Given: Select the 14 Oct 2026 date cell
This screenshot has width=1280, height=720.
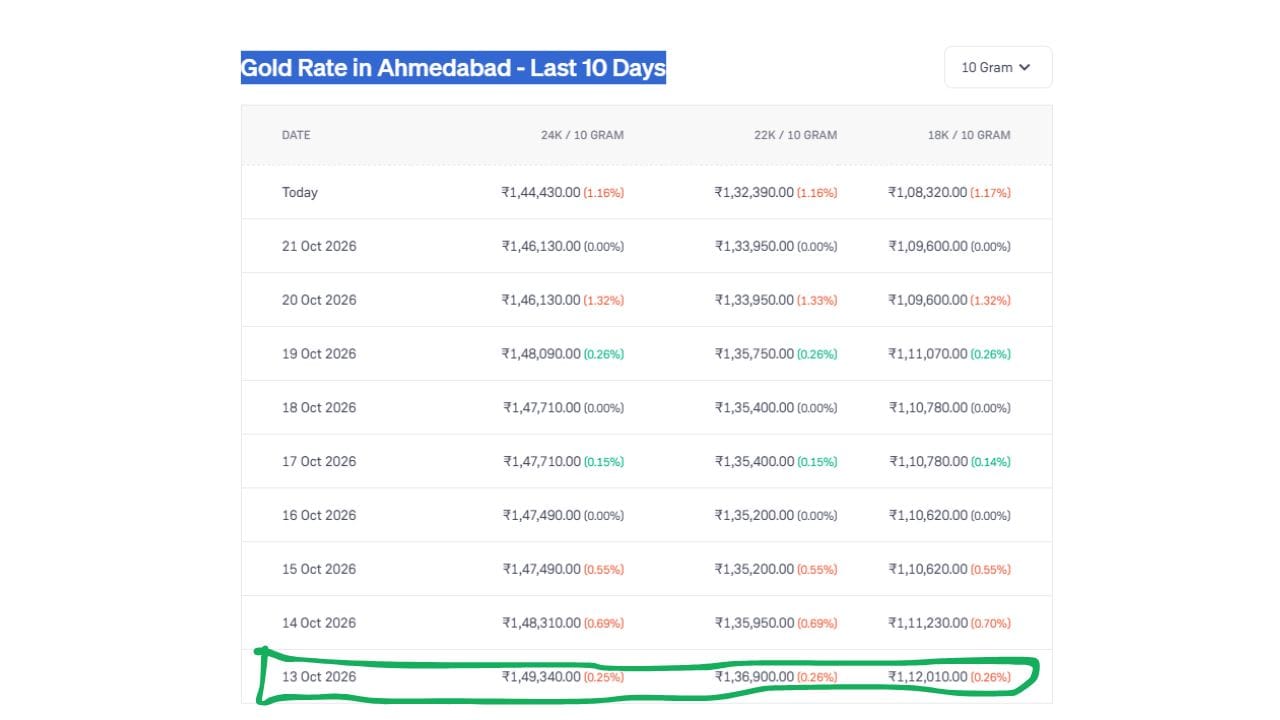Looking at the screenshot, I should [319, 623].
